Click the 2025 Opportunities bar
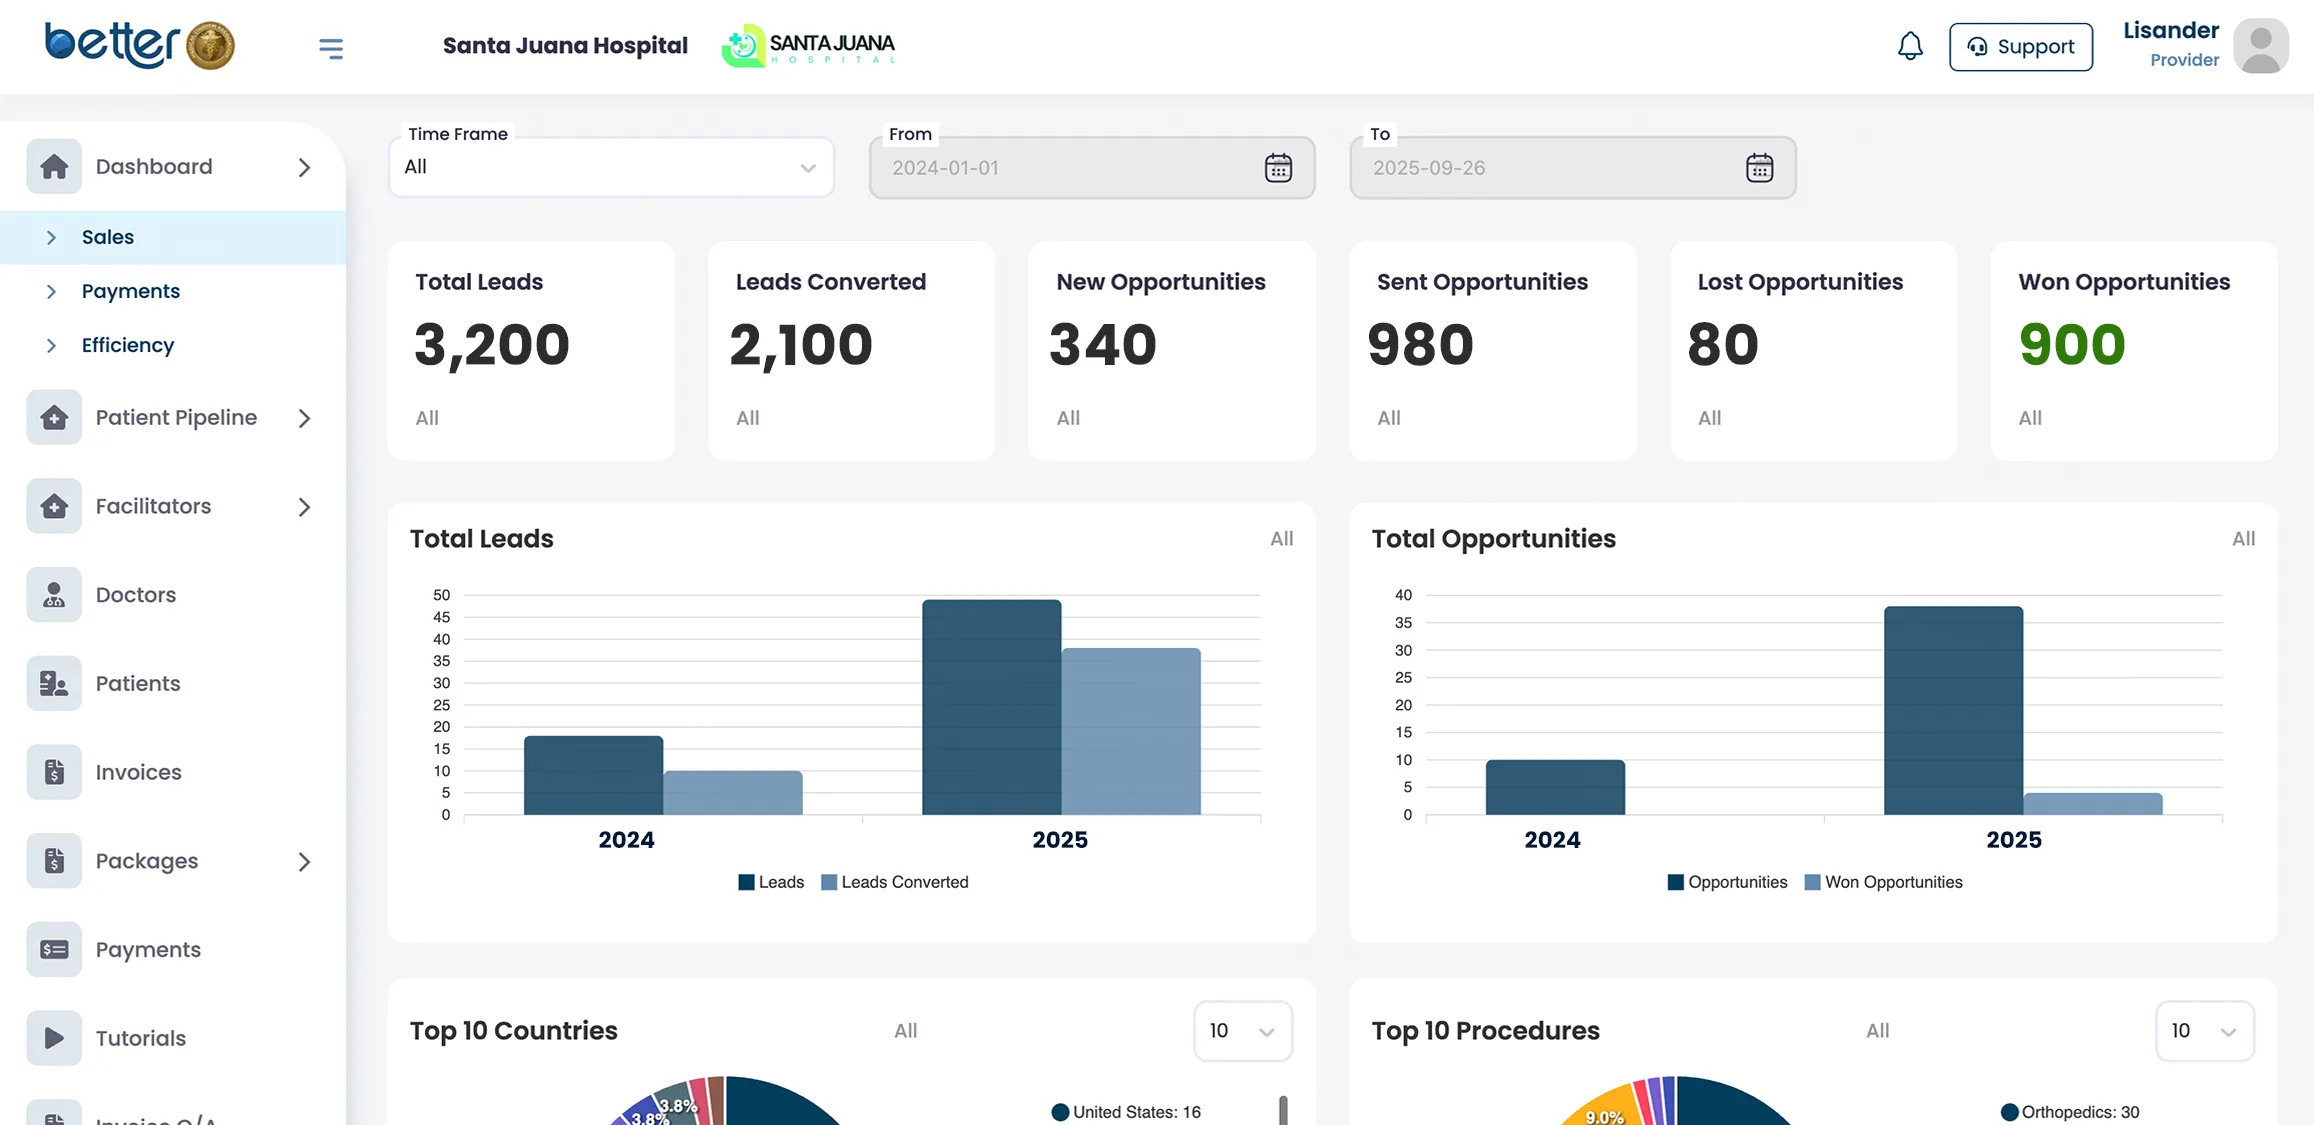Screen dimensions: 2314x1125 [1953, 711]
